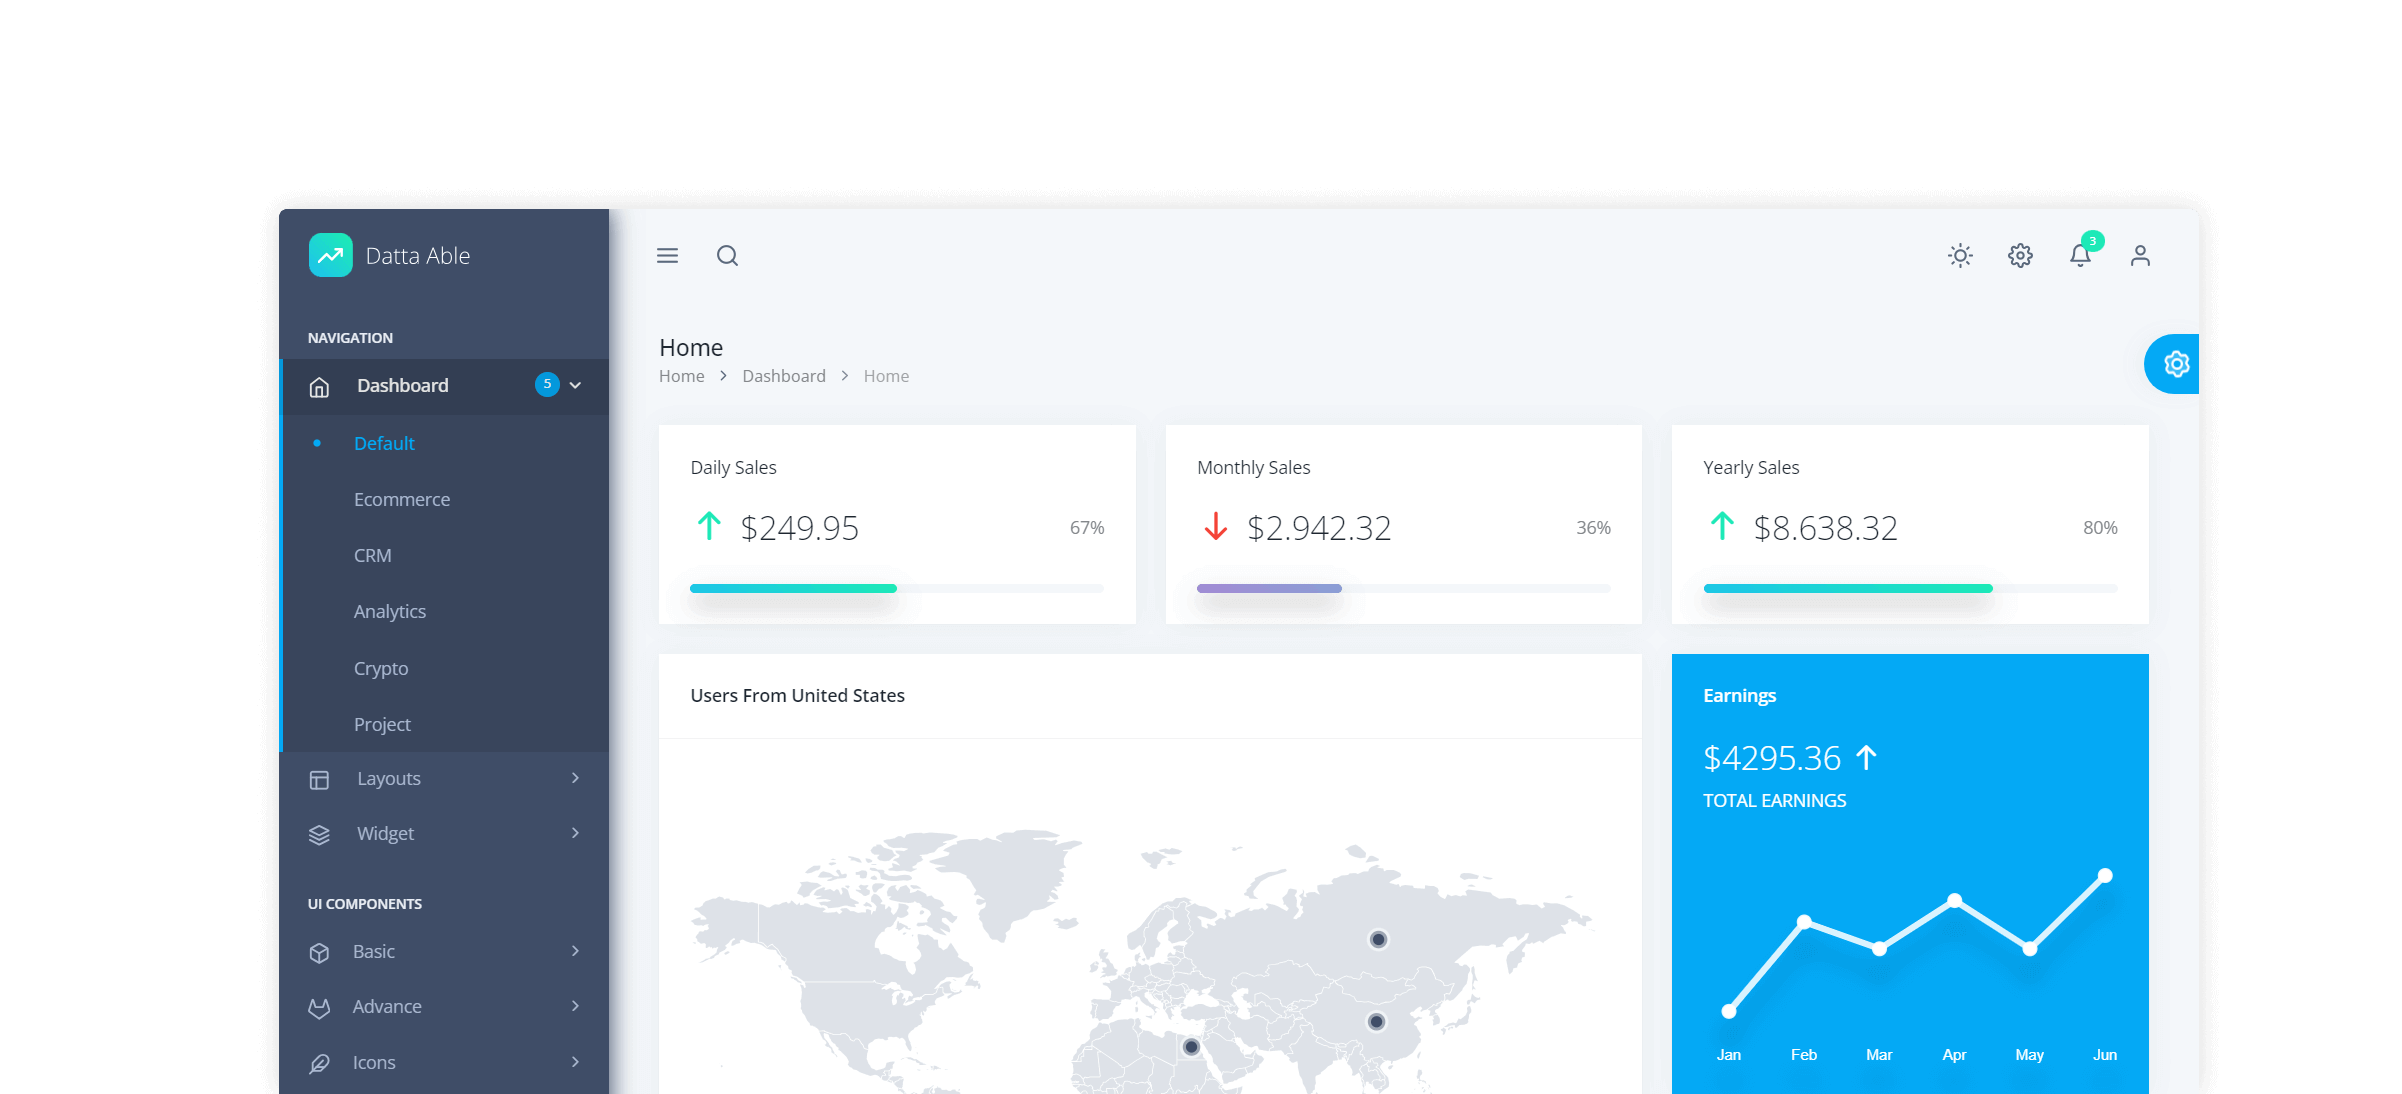
Task: Select the Ecommerce dashboard menu item
Action: pyautogui.click(x=402, y=499)
